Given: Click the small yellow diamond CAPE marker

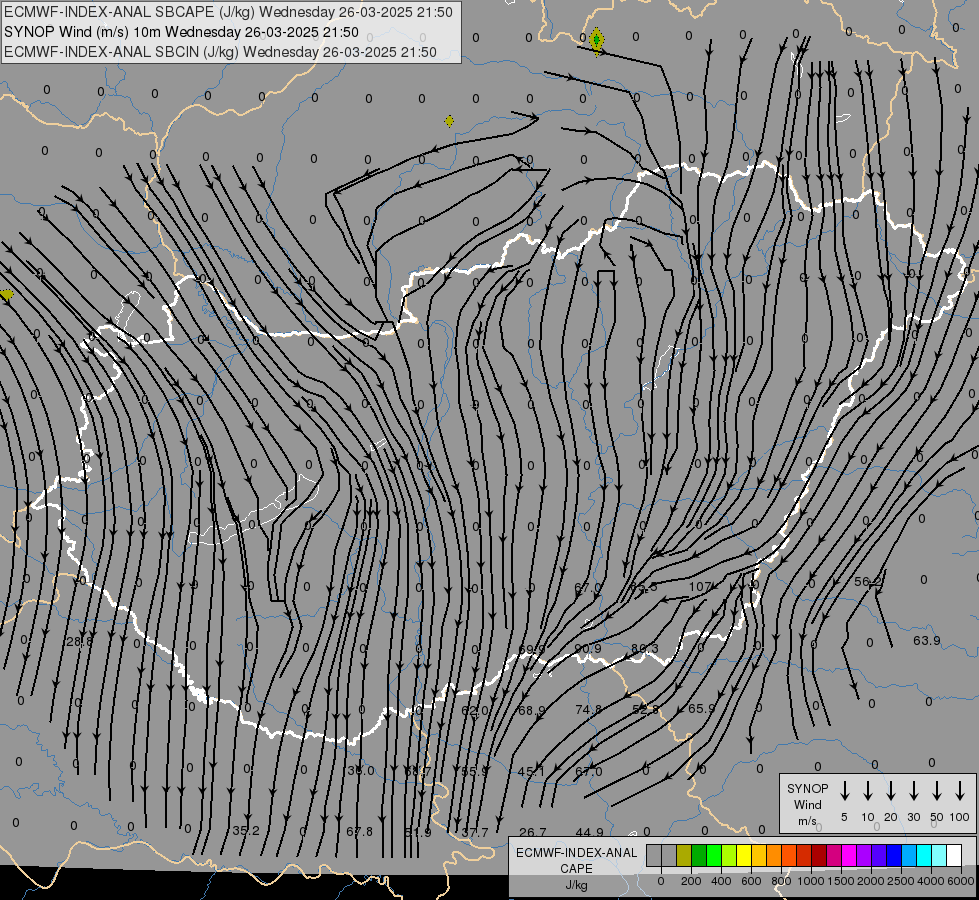Looking at the screenshot, I should (449, 121).
